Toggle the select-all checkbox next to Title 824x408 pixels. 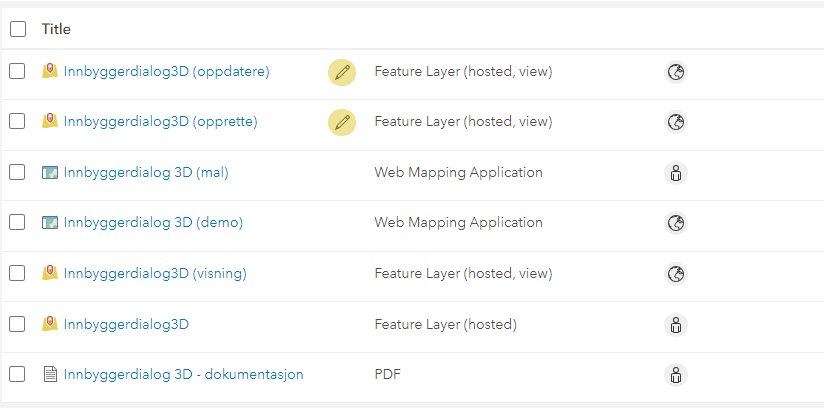coord(18,29)
